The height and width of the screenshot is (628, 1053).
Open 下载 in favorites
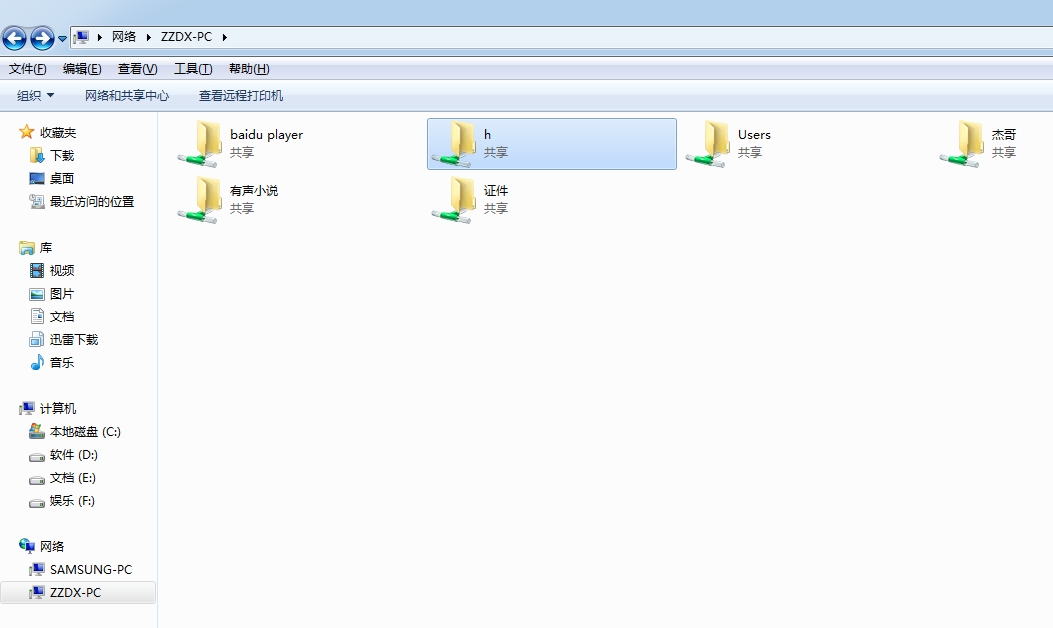click(x=62, y=155)
